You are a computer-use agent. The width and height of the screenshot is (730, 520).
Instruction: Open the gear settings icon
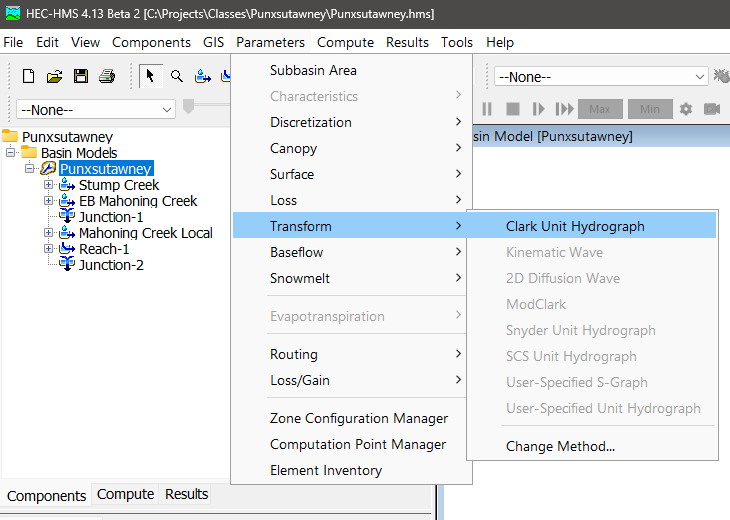point(686,109)
